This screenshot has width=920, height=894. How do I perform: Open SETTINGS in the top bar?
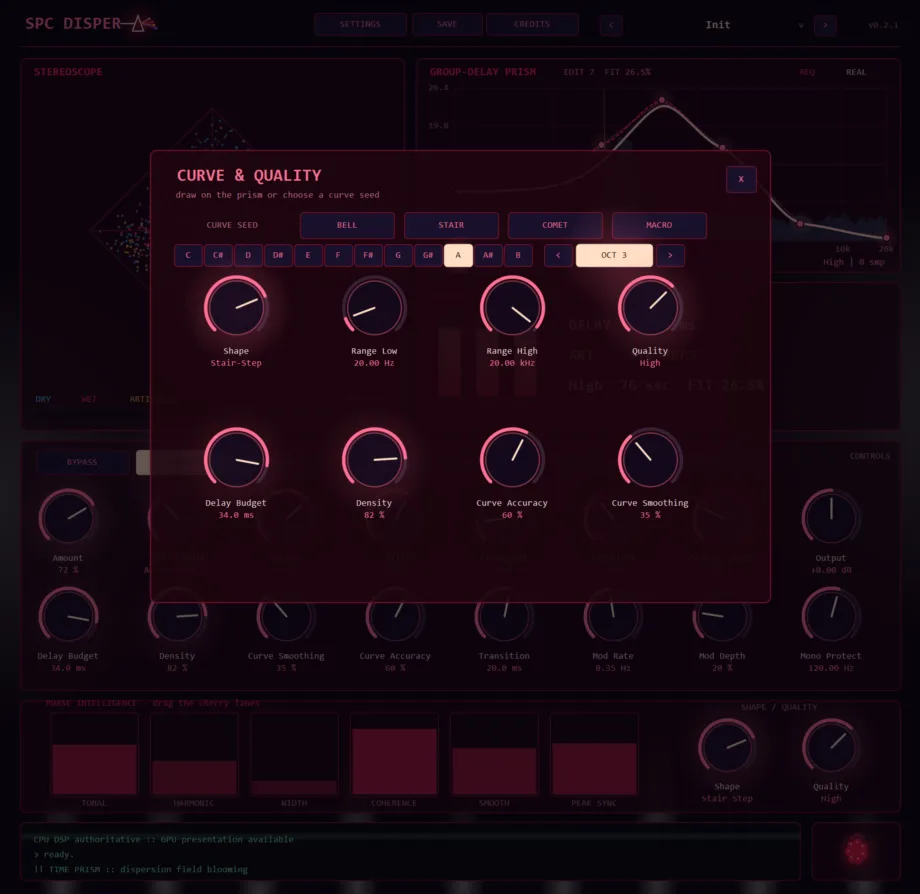click(360, 24)
